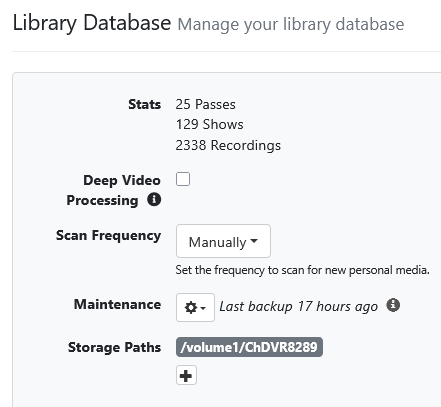Select the Maintenance label
The height and width of the screenshot is (407, 441).
click(117, 304)
